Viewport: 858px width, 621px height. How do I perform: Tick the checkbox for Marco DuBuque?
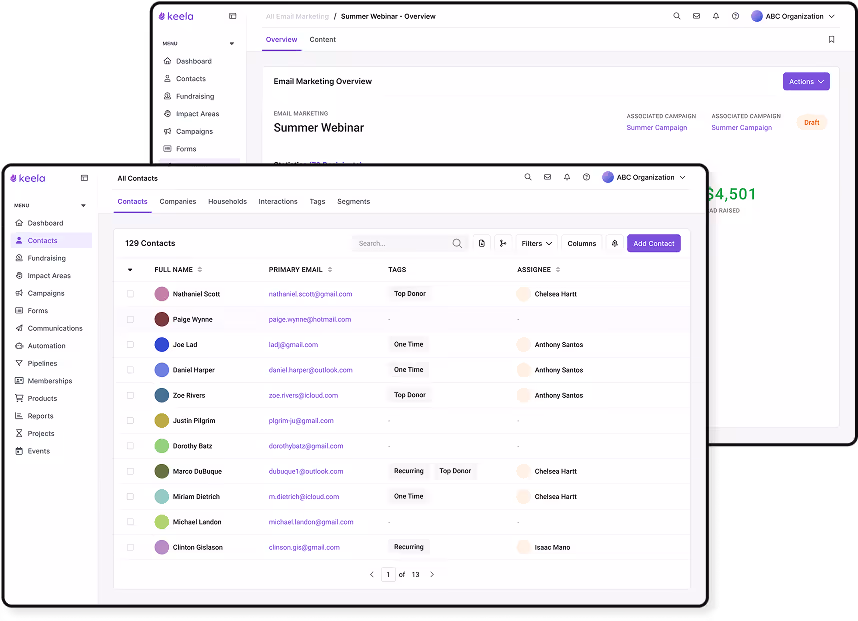click(x=130, y=471)
